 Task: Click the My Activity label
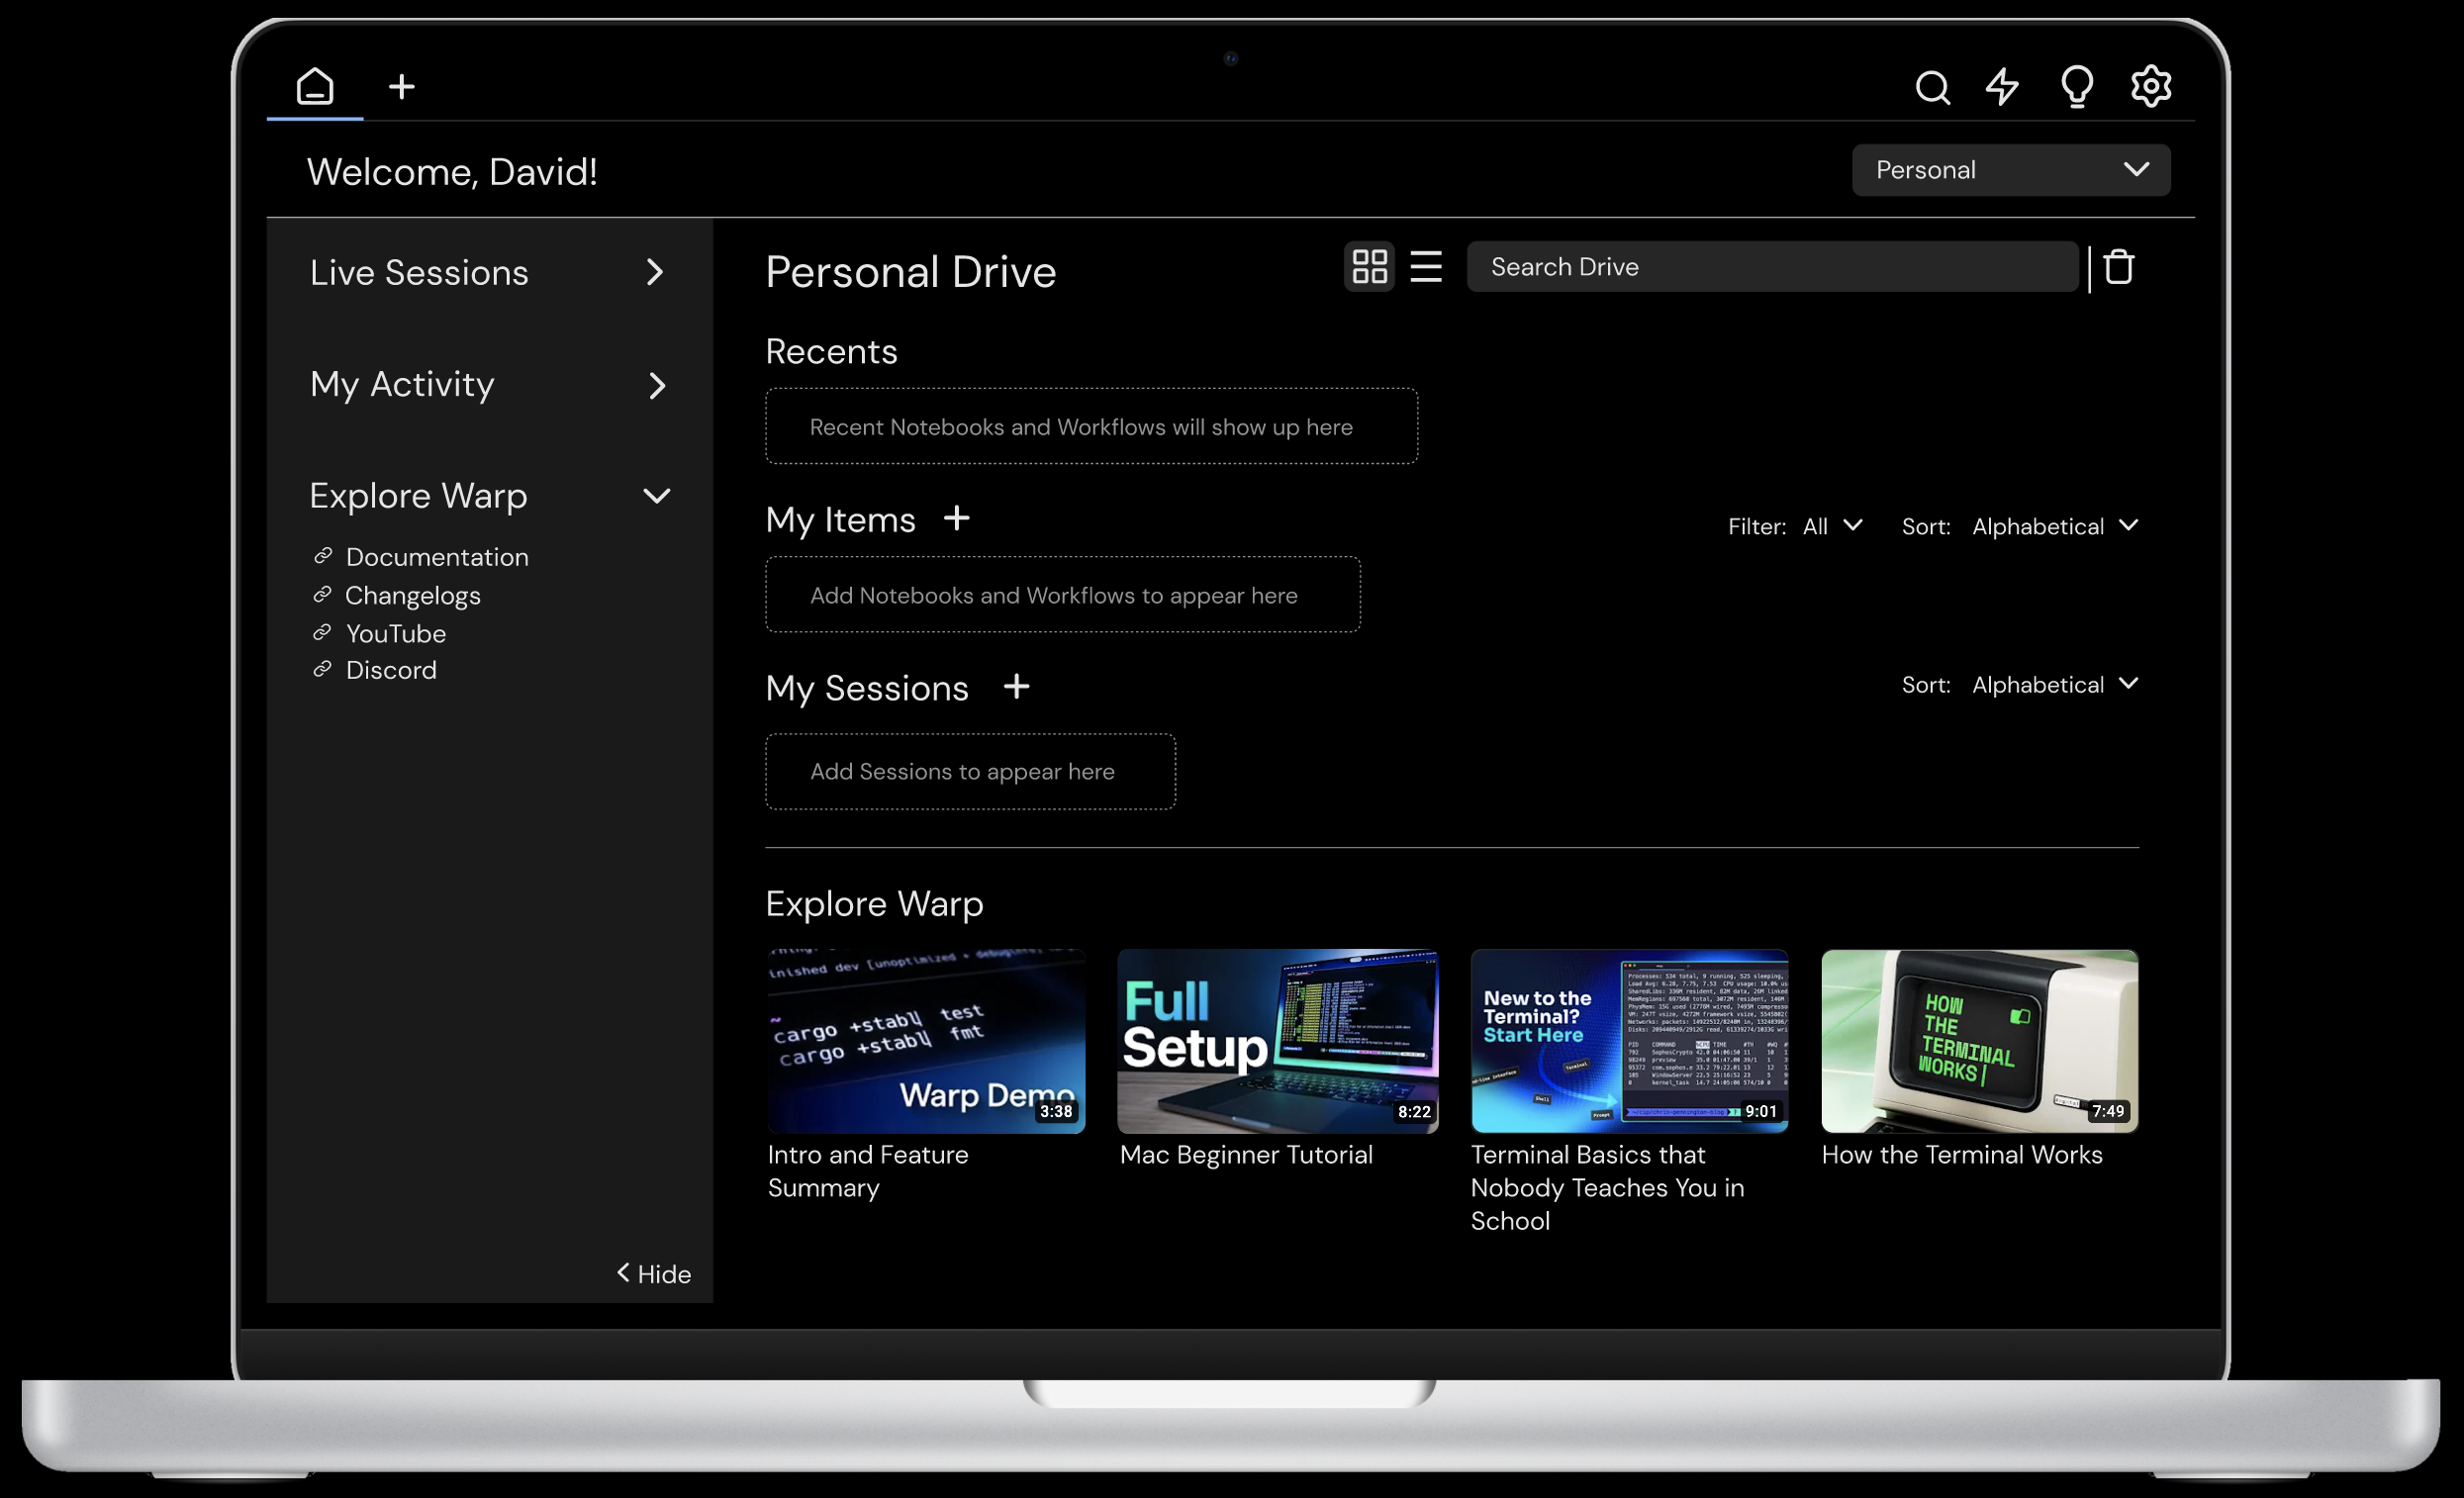(402, 385)
